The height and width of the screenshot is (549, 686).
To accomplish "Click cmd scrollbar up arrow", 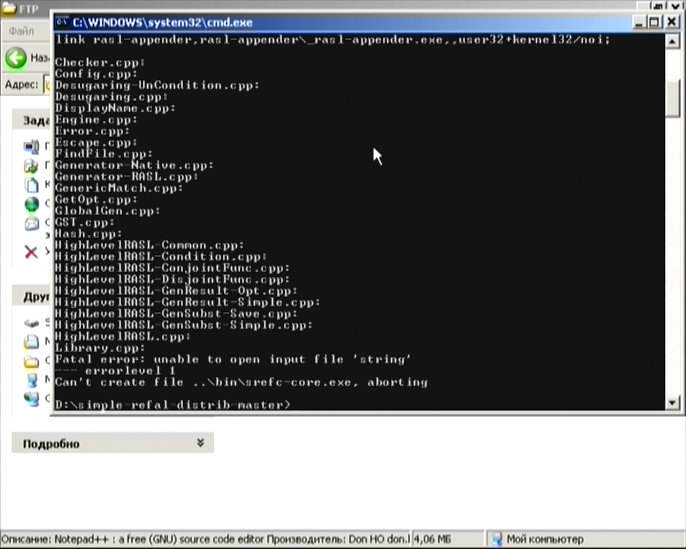I will (x=672, y=42).
